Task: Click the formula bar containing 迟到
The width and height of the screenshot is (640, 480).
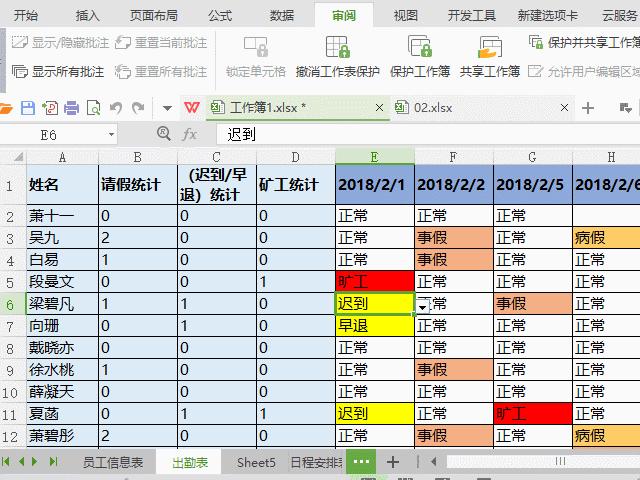Action: click(428, 134)
